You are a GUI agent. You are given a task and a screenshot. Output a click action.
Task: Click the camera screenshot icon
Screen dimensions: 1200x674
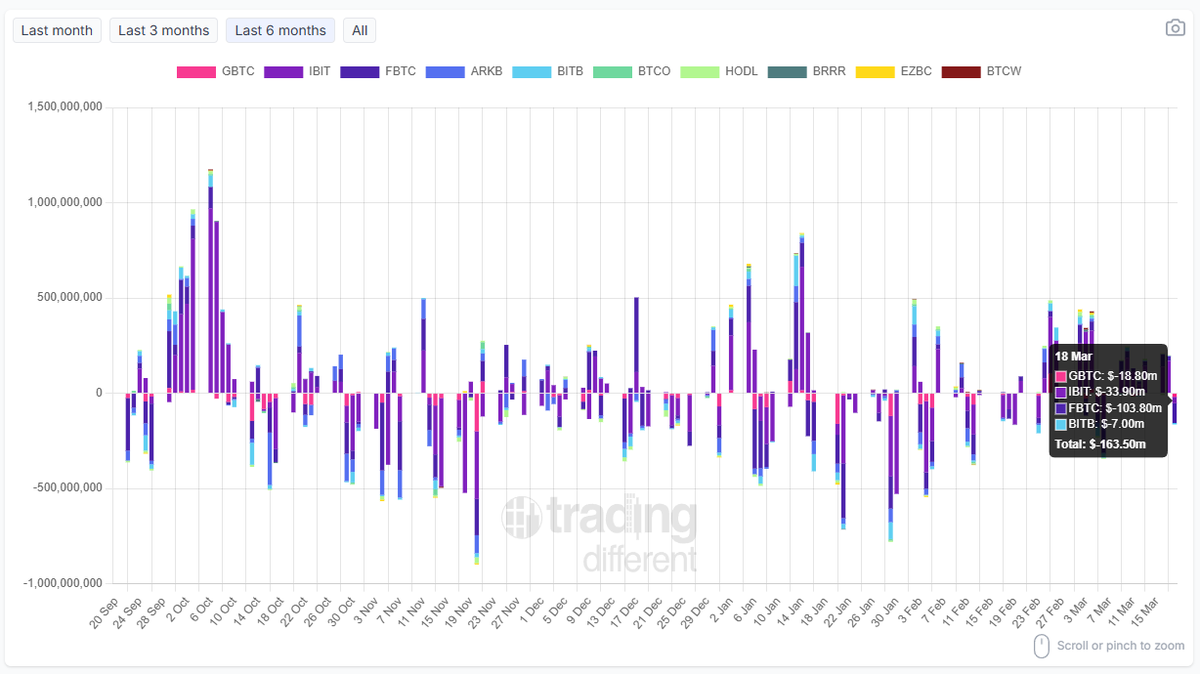point(1176,27)
